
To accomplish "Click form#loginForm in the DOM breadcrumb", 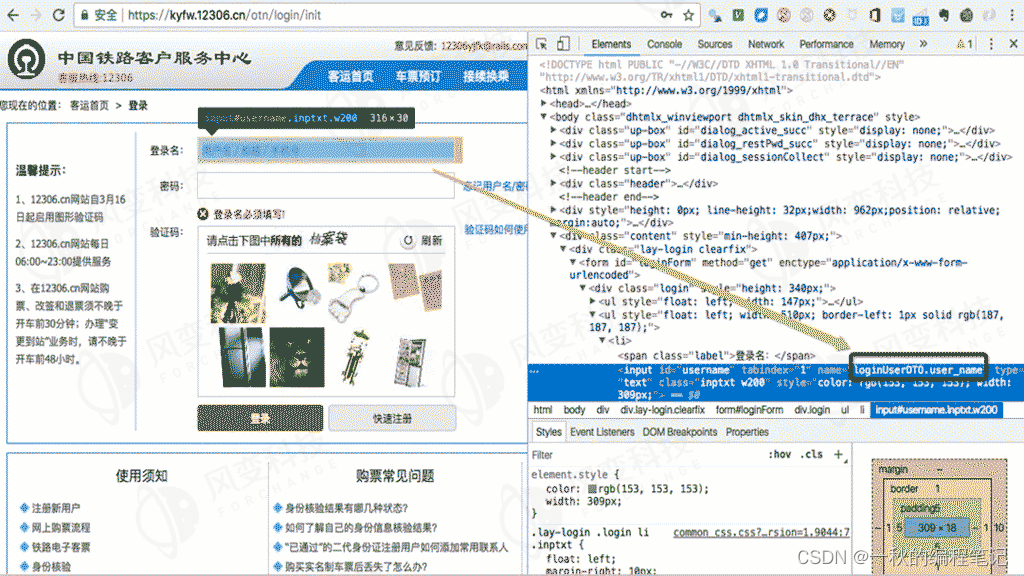I will coord(749,409).
